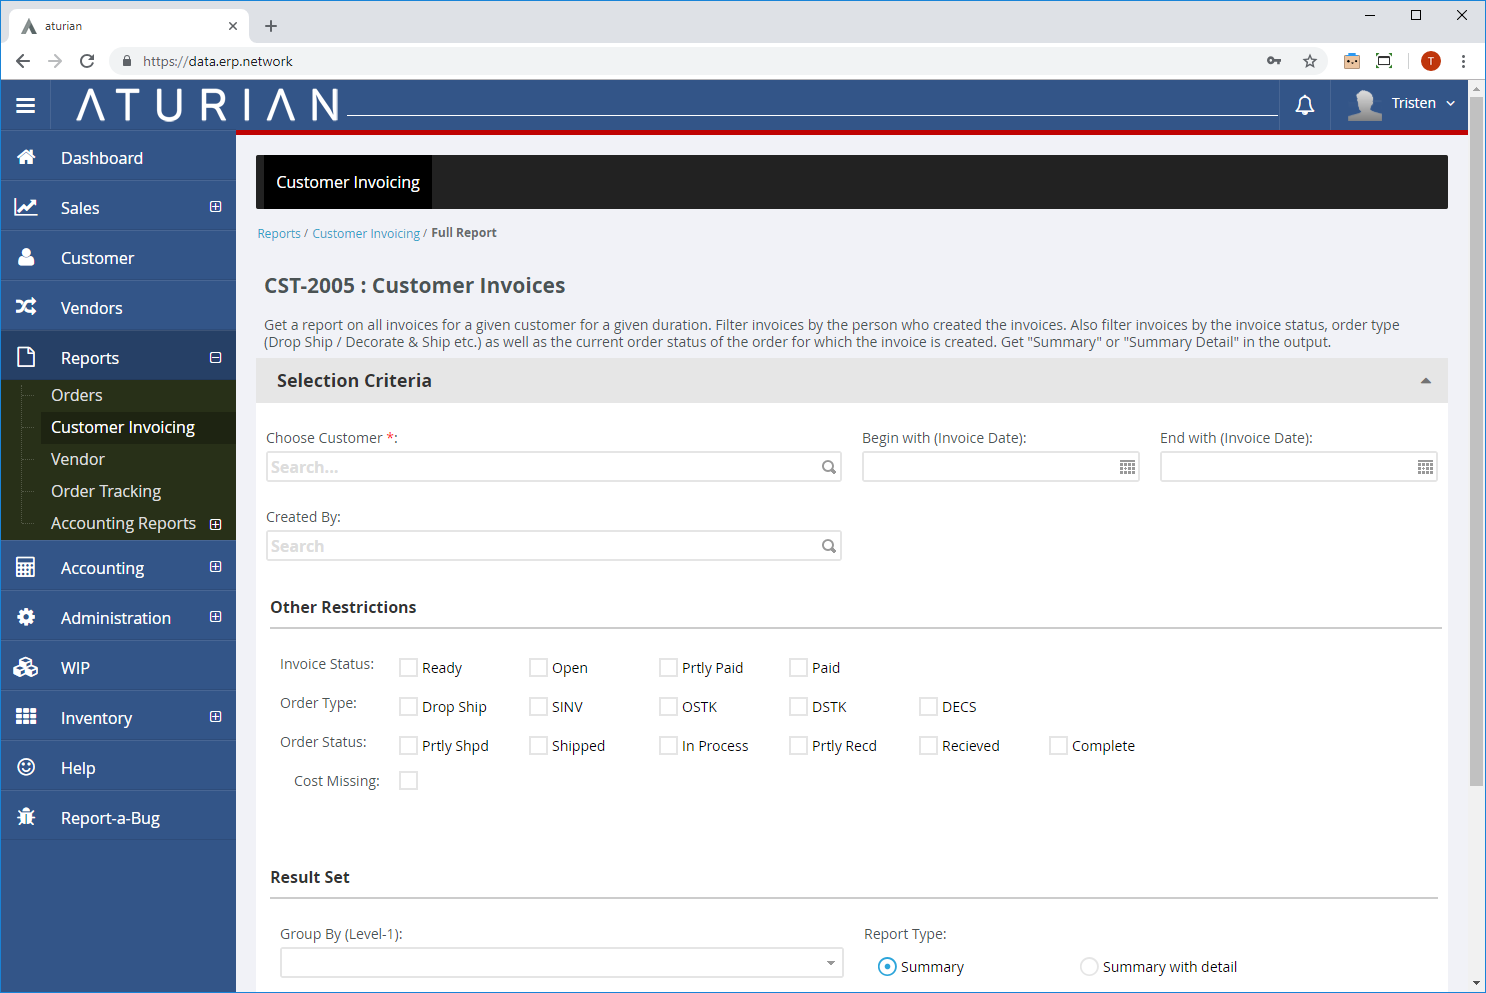Click the Customer Invoicing breadcrumb link

click(366, 234)
